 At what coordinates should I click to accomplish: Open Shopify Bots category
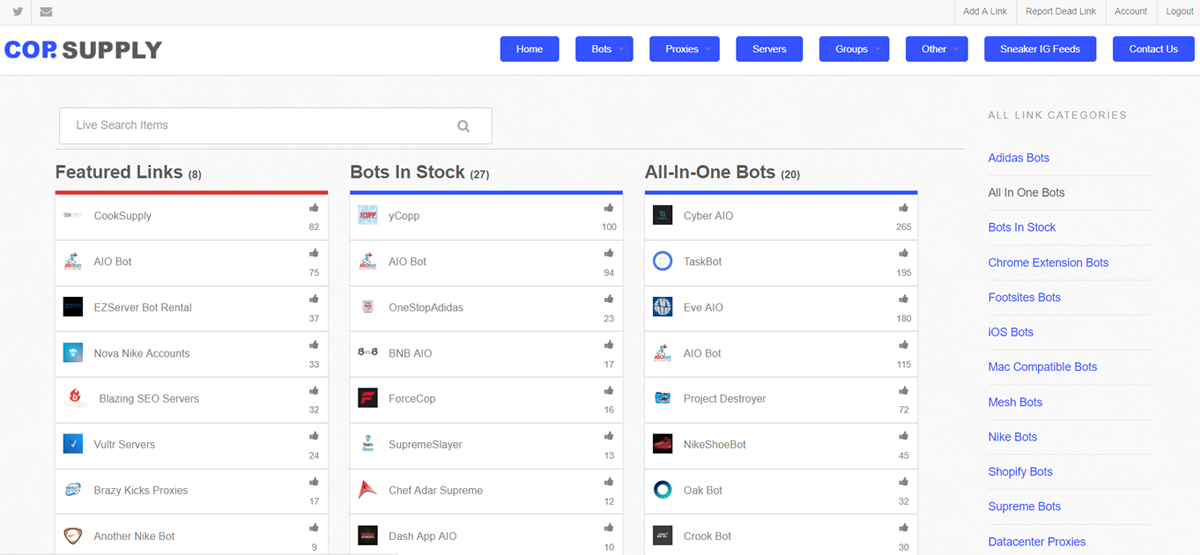coord(1020,472)
